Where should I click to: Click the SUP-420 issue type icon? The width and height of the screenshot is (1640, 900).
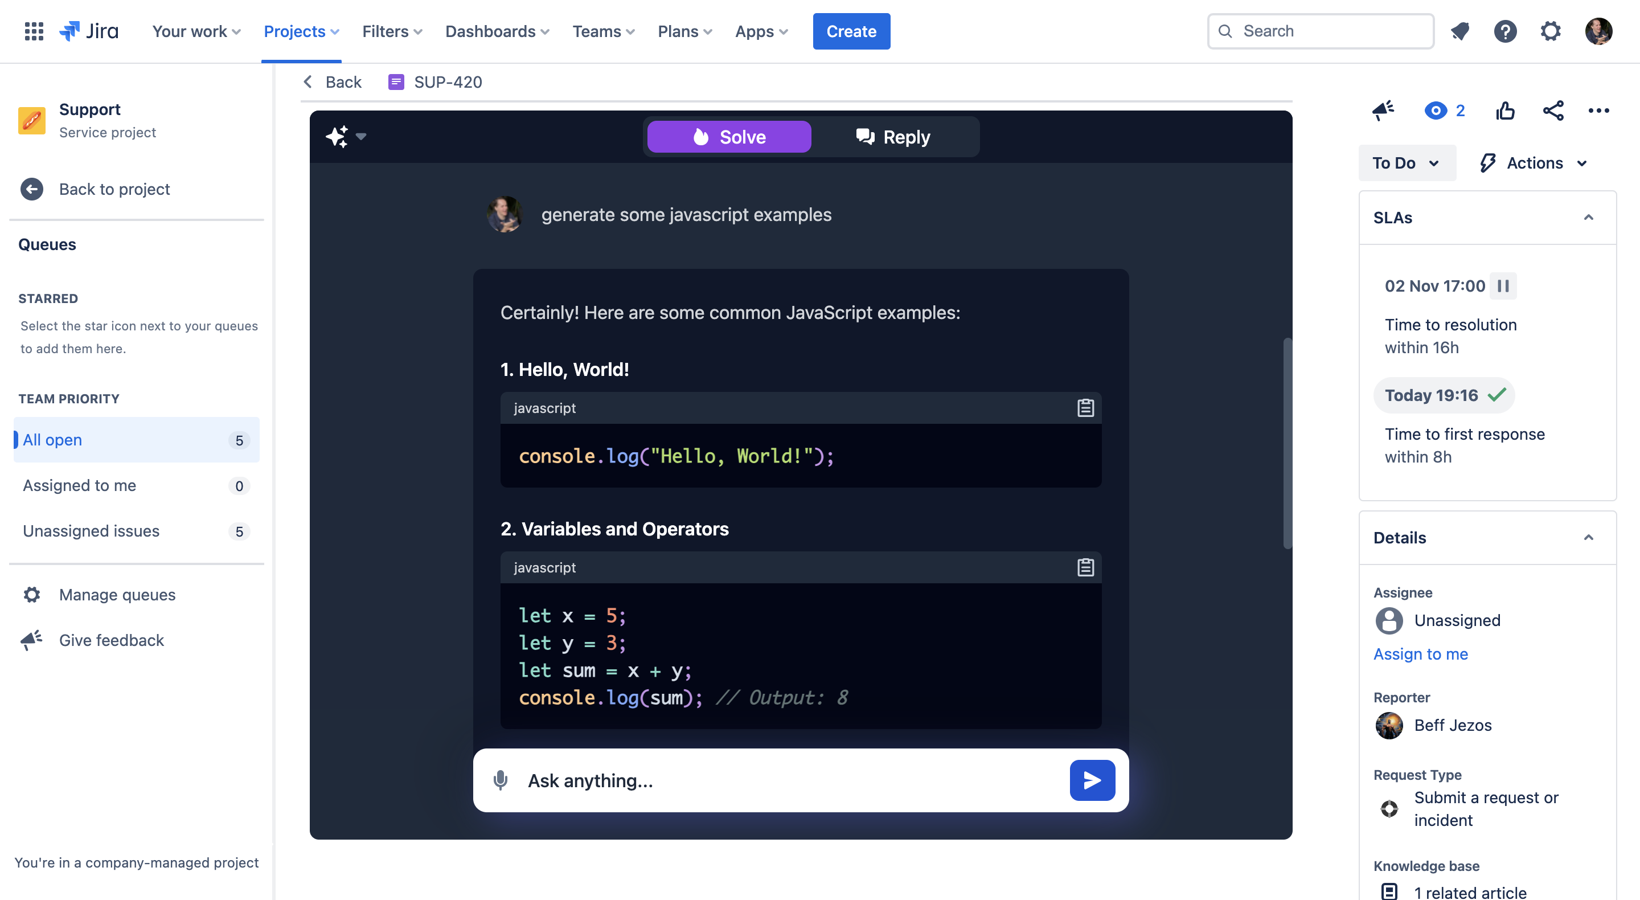(x=396, y=82)
